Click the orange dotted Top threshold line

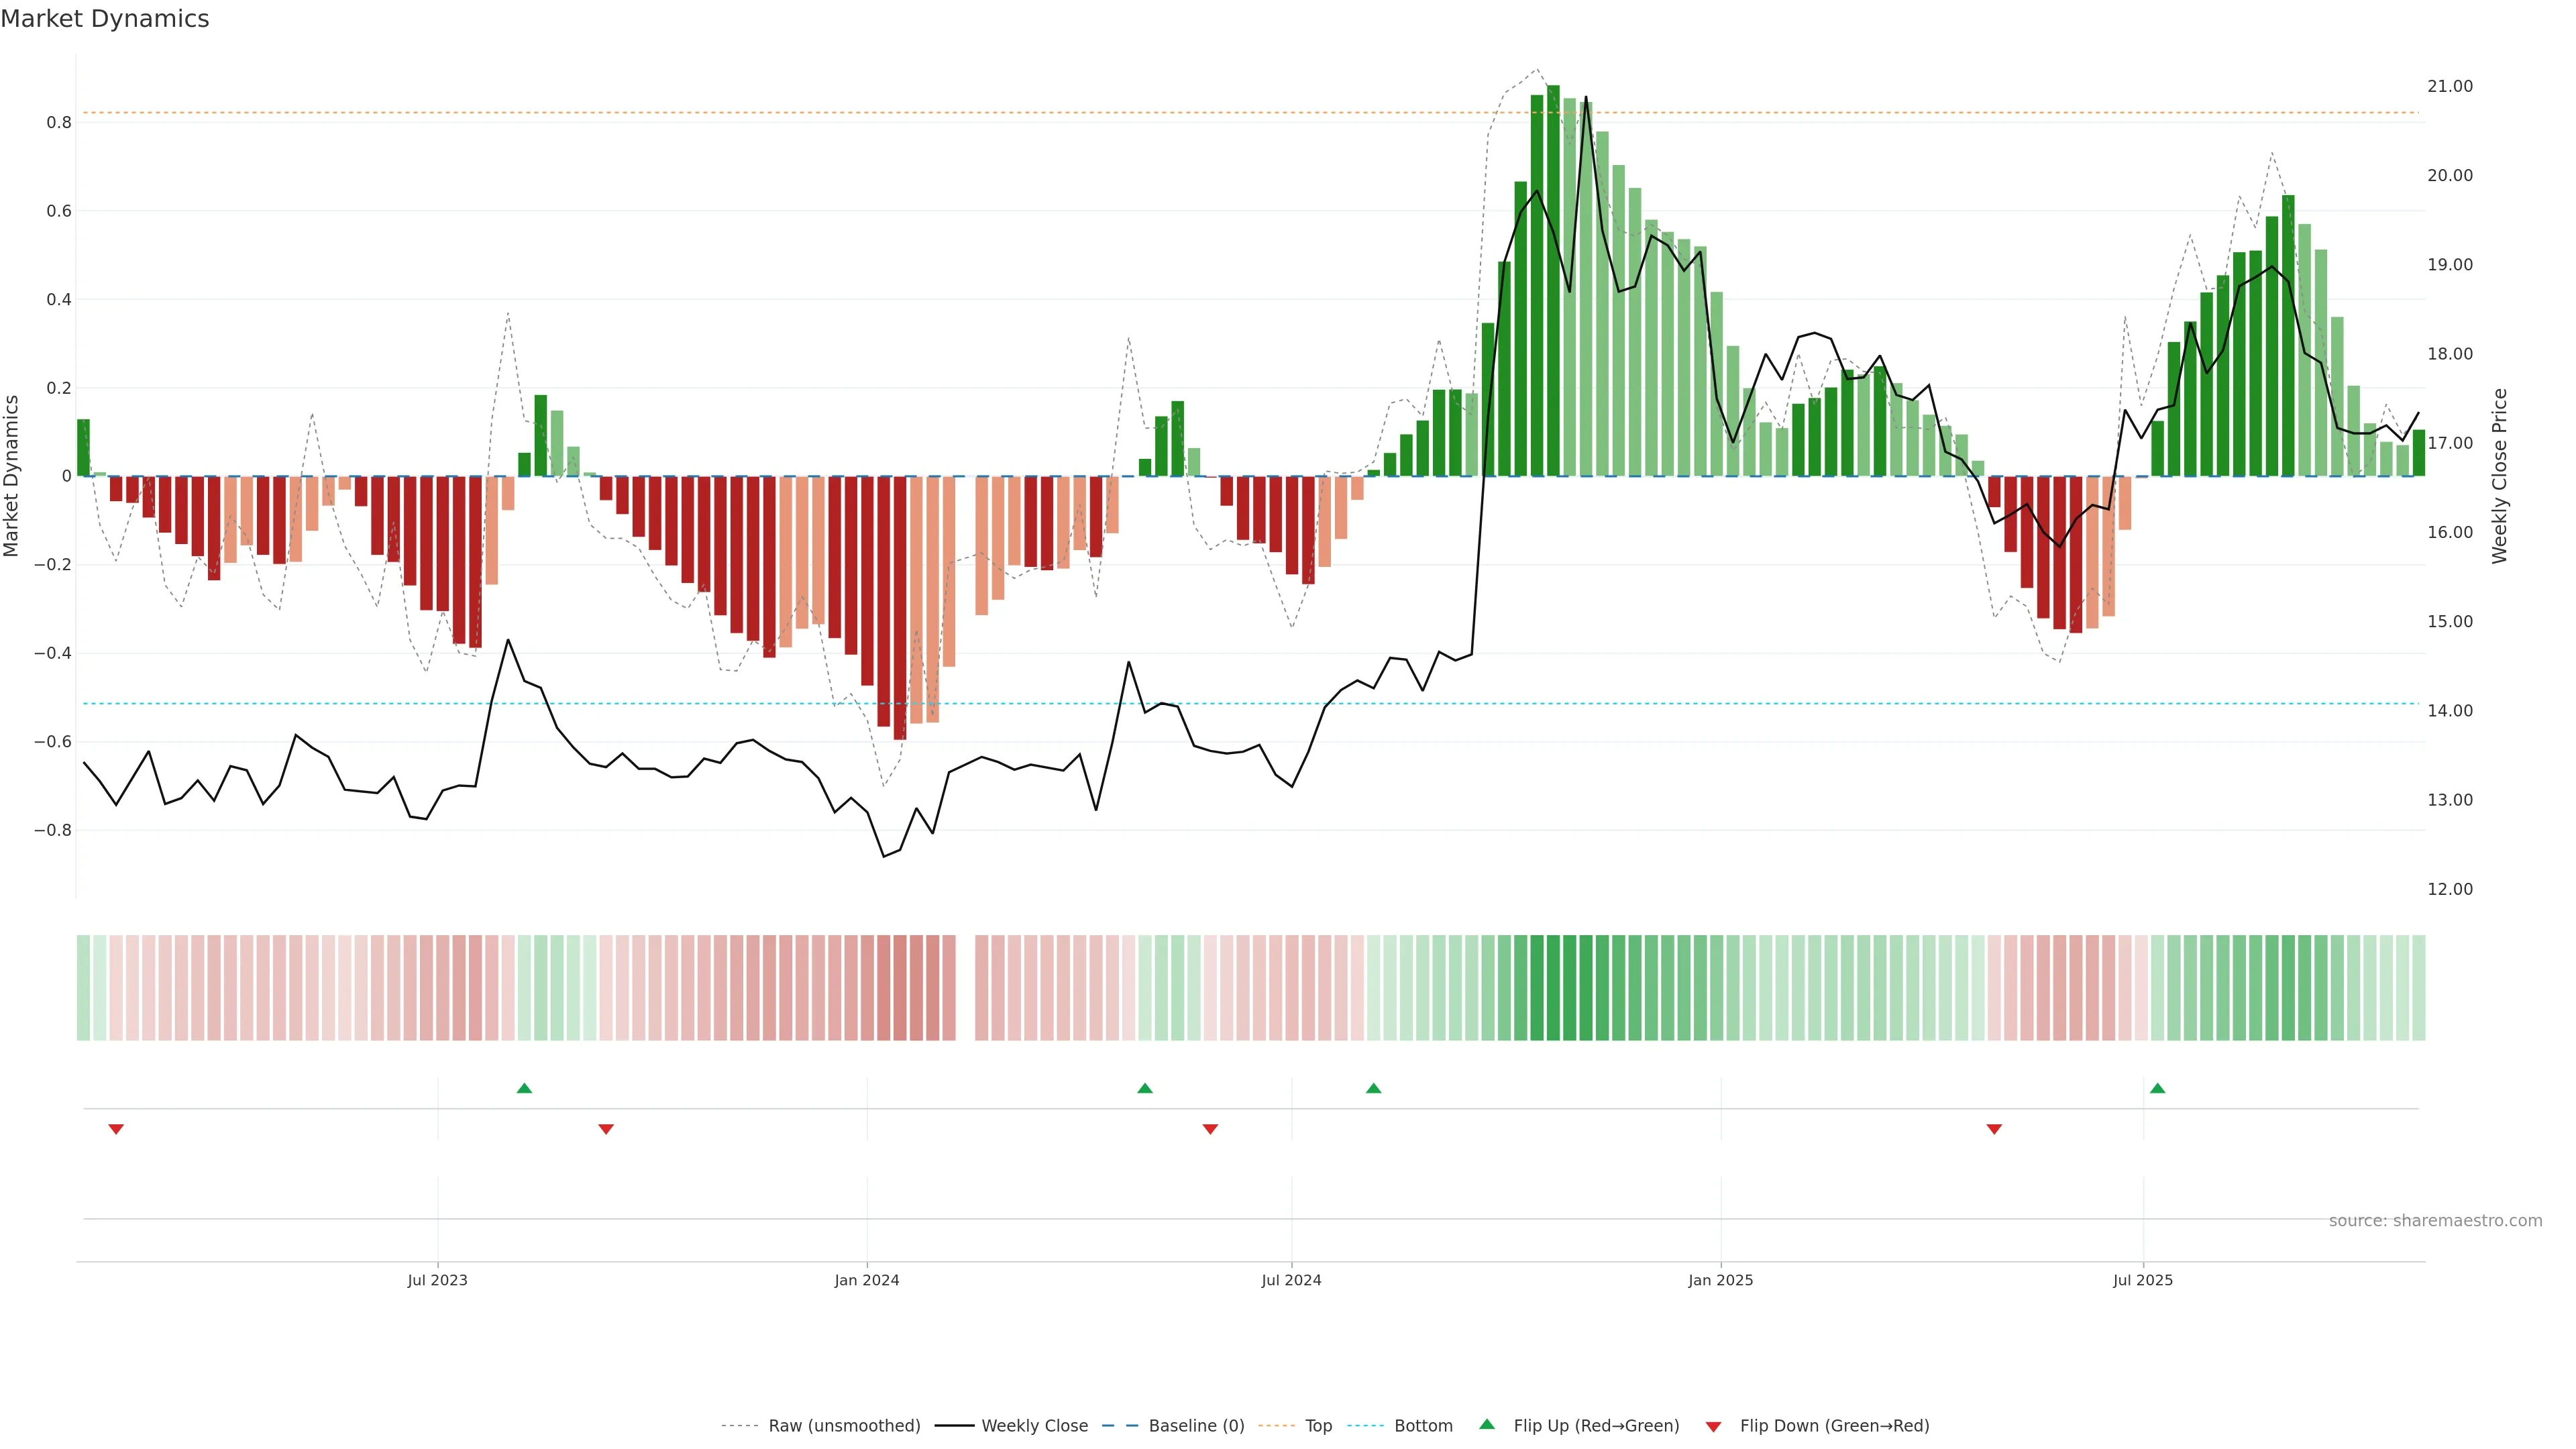coord(1000,113)
